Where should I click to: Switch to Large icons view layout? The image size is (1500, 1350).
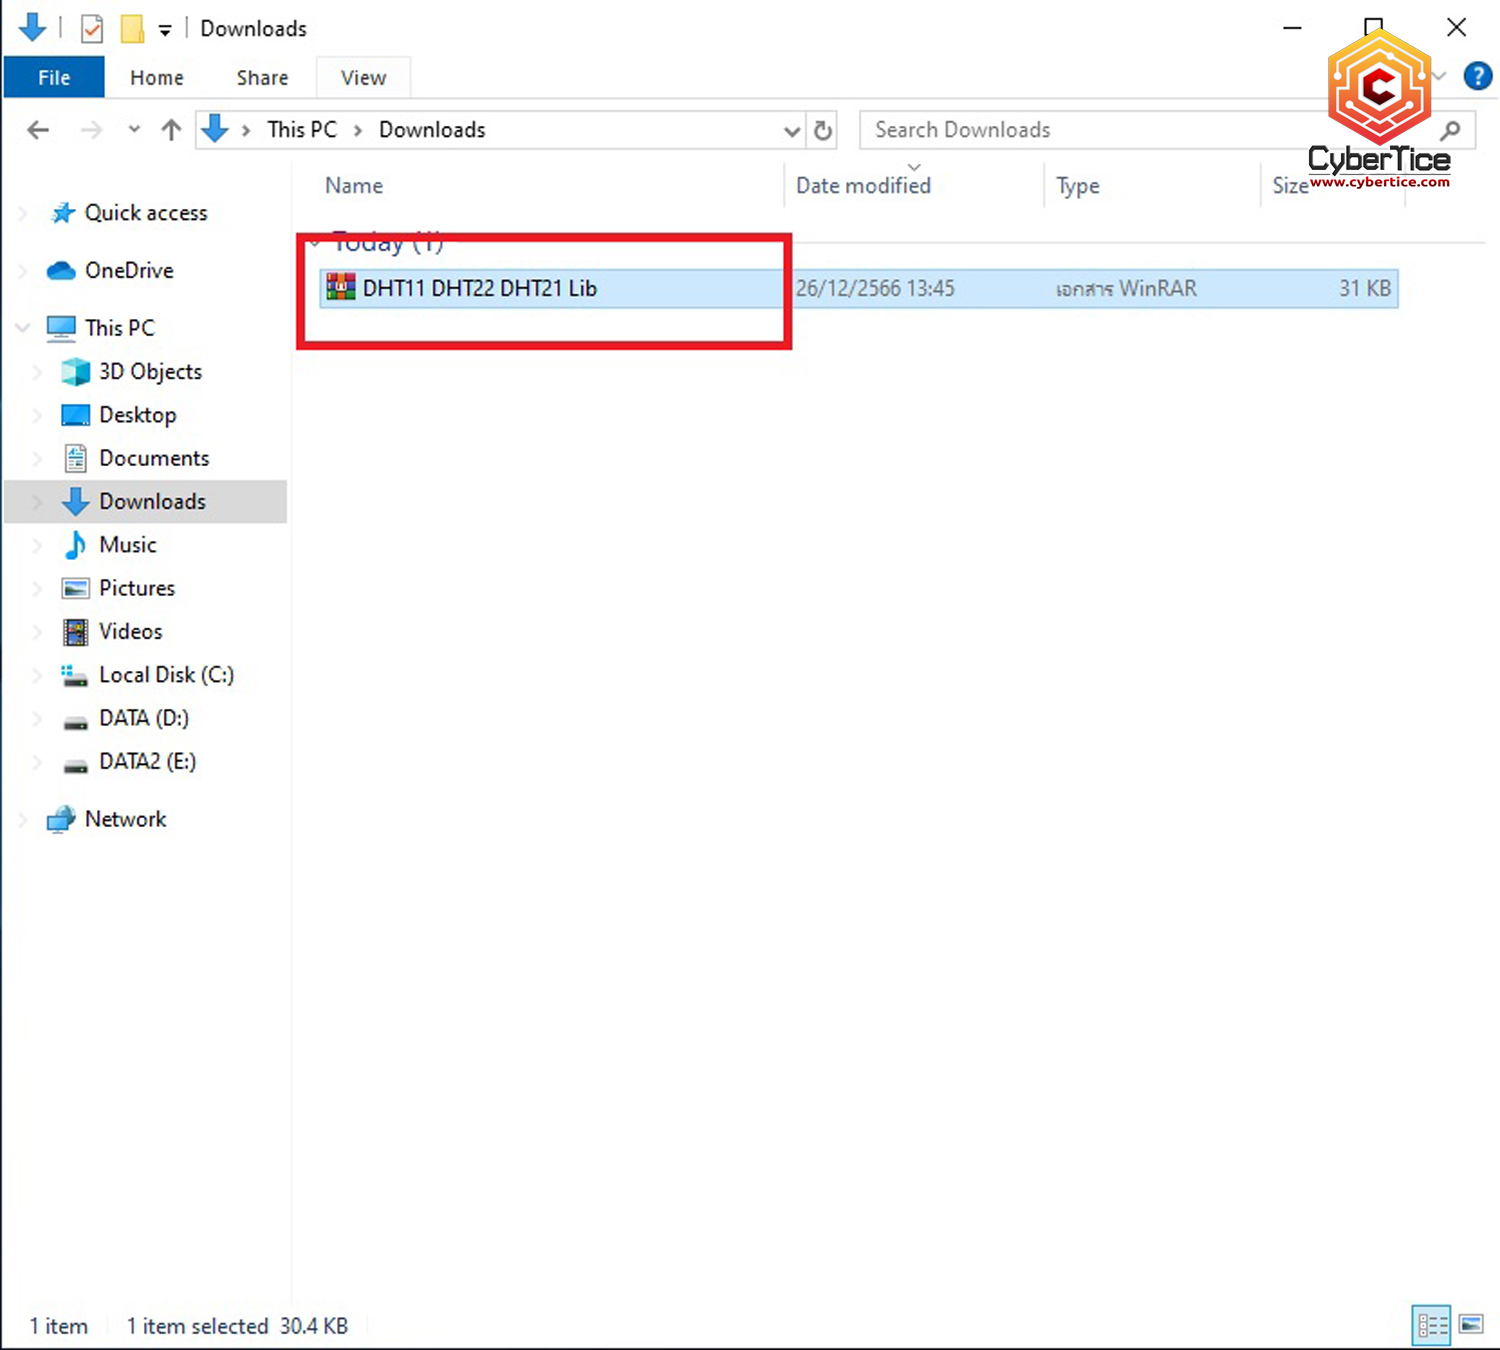1471,1325
